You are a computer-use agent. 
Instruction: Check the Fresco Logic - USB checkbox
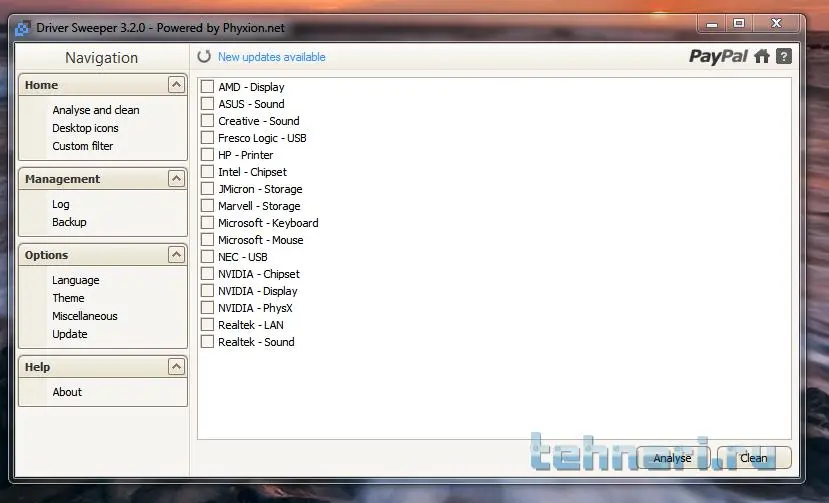207,138
